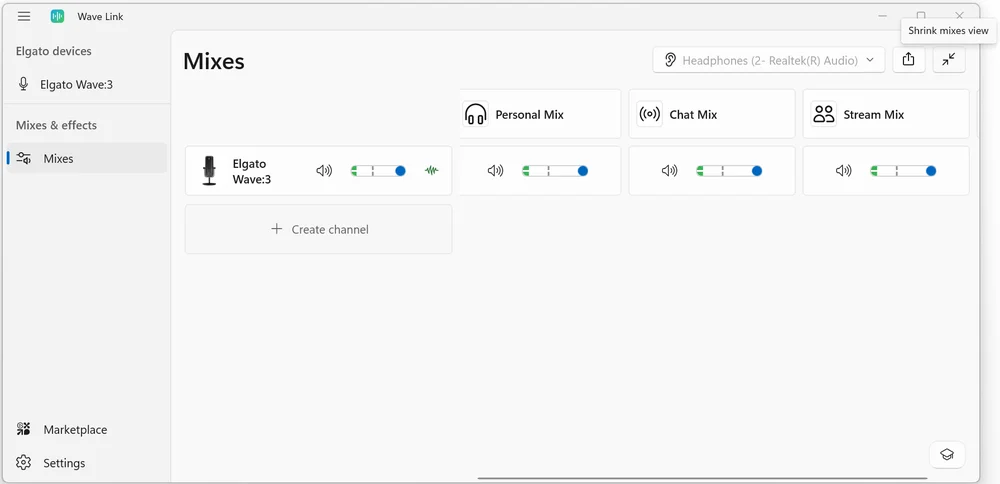
Task: Click the Elgato Wave:3 channel name
Action: point(252,172)
